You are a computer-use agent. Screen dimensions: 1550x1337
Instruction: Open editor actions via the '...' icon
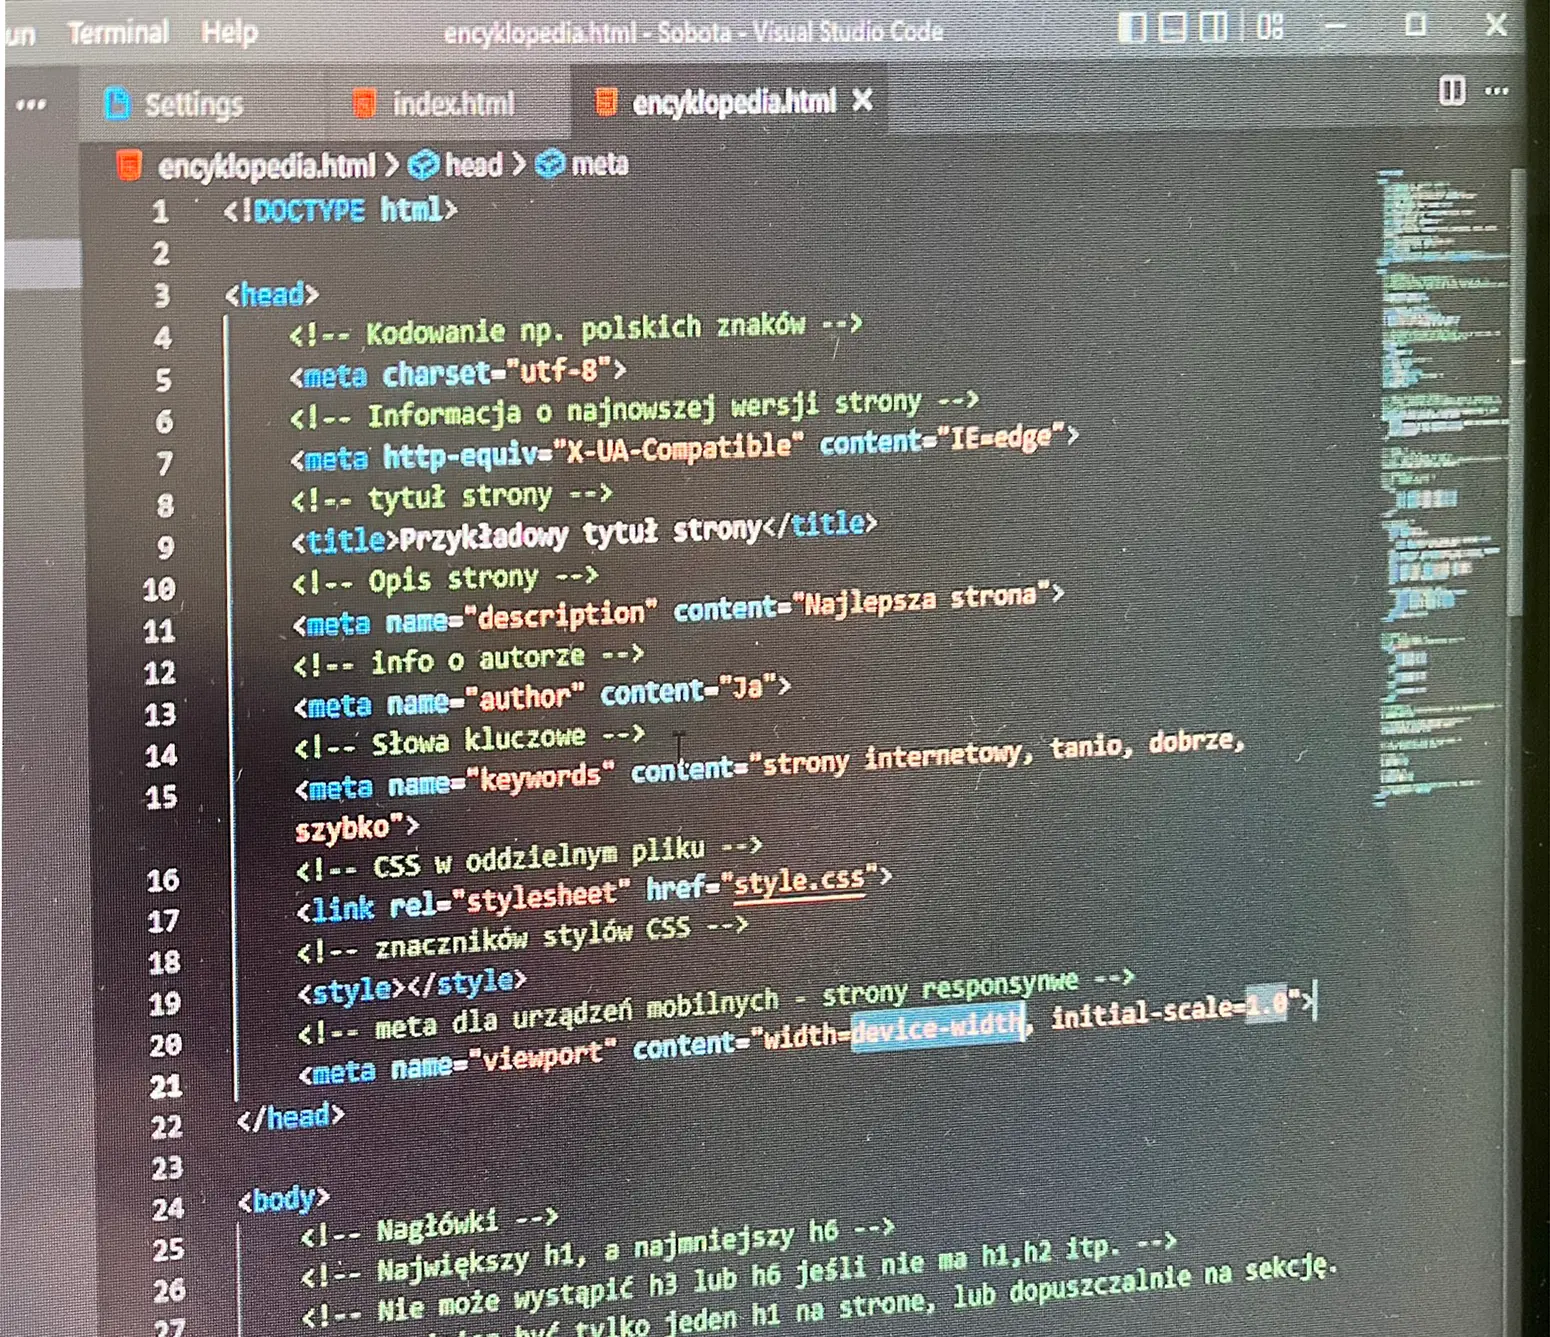coord(1496,91)
